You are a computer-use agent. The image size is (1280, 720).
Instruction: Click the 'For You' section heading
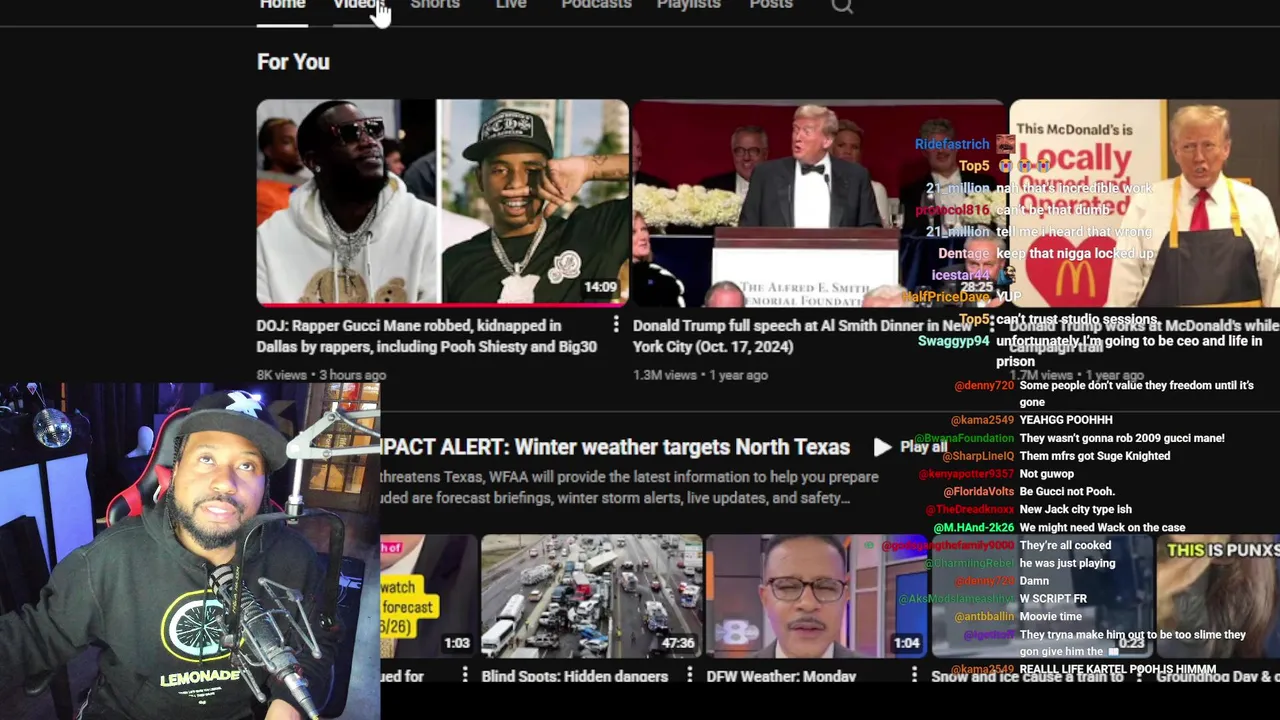point(293,62)
